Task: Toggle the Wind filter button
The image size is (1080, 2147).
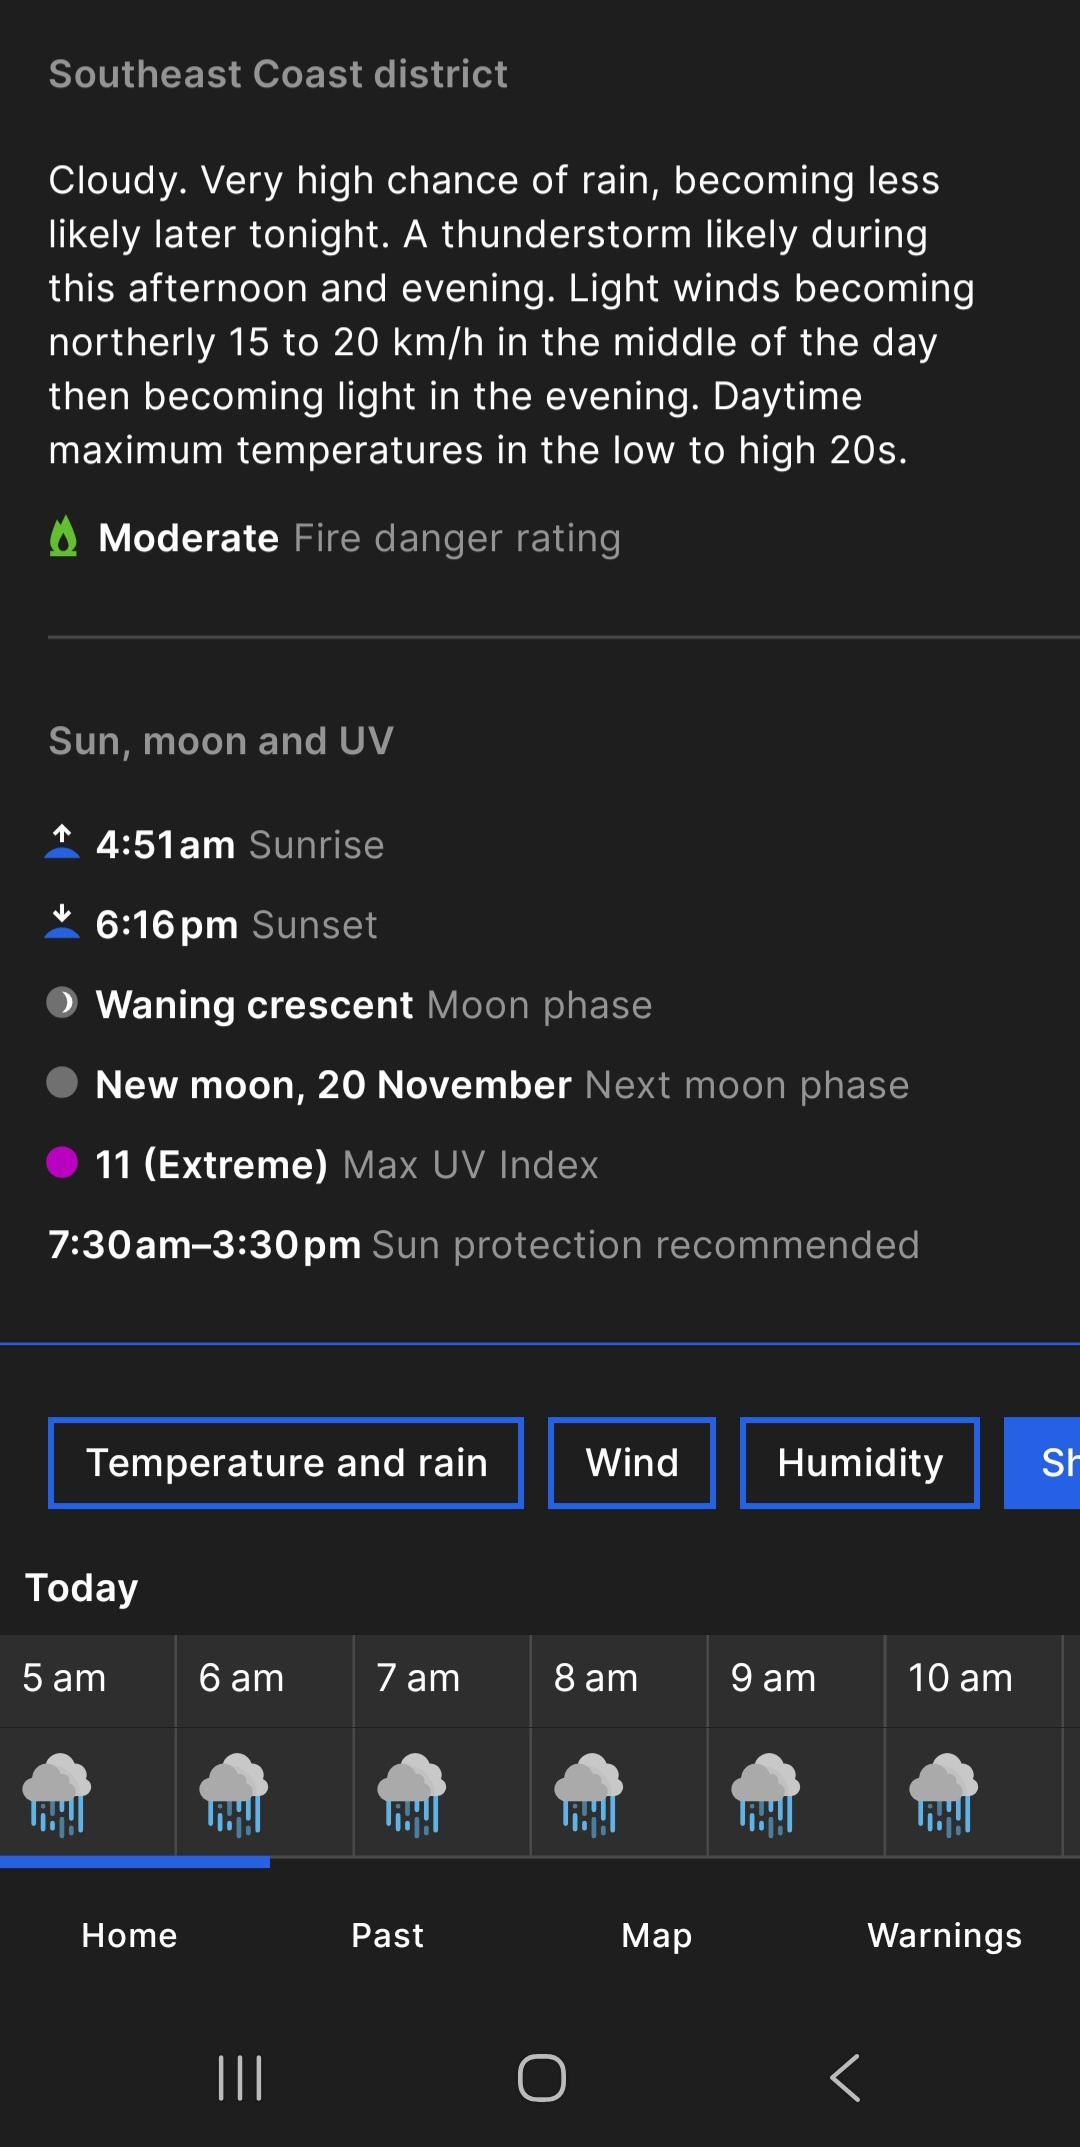Action: point(632,1463)
